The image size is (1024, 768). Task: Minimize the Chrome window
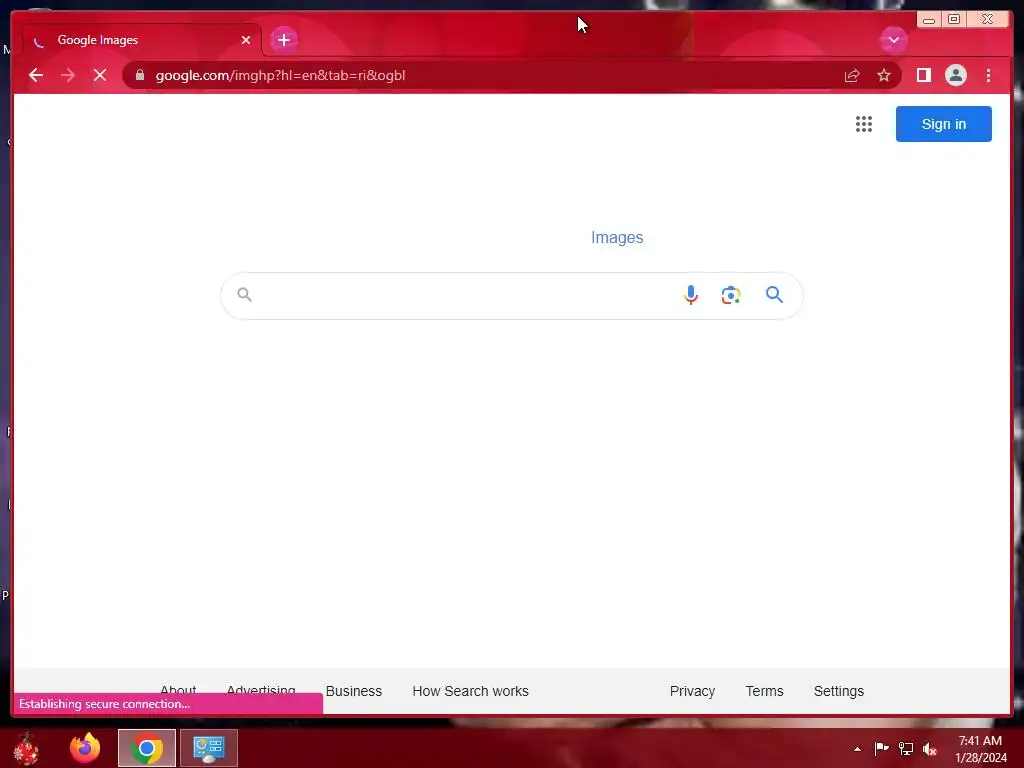[x=928, y=20]
